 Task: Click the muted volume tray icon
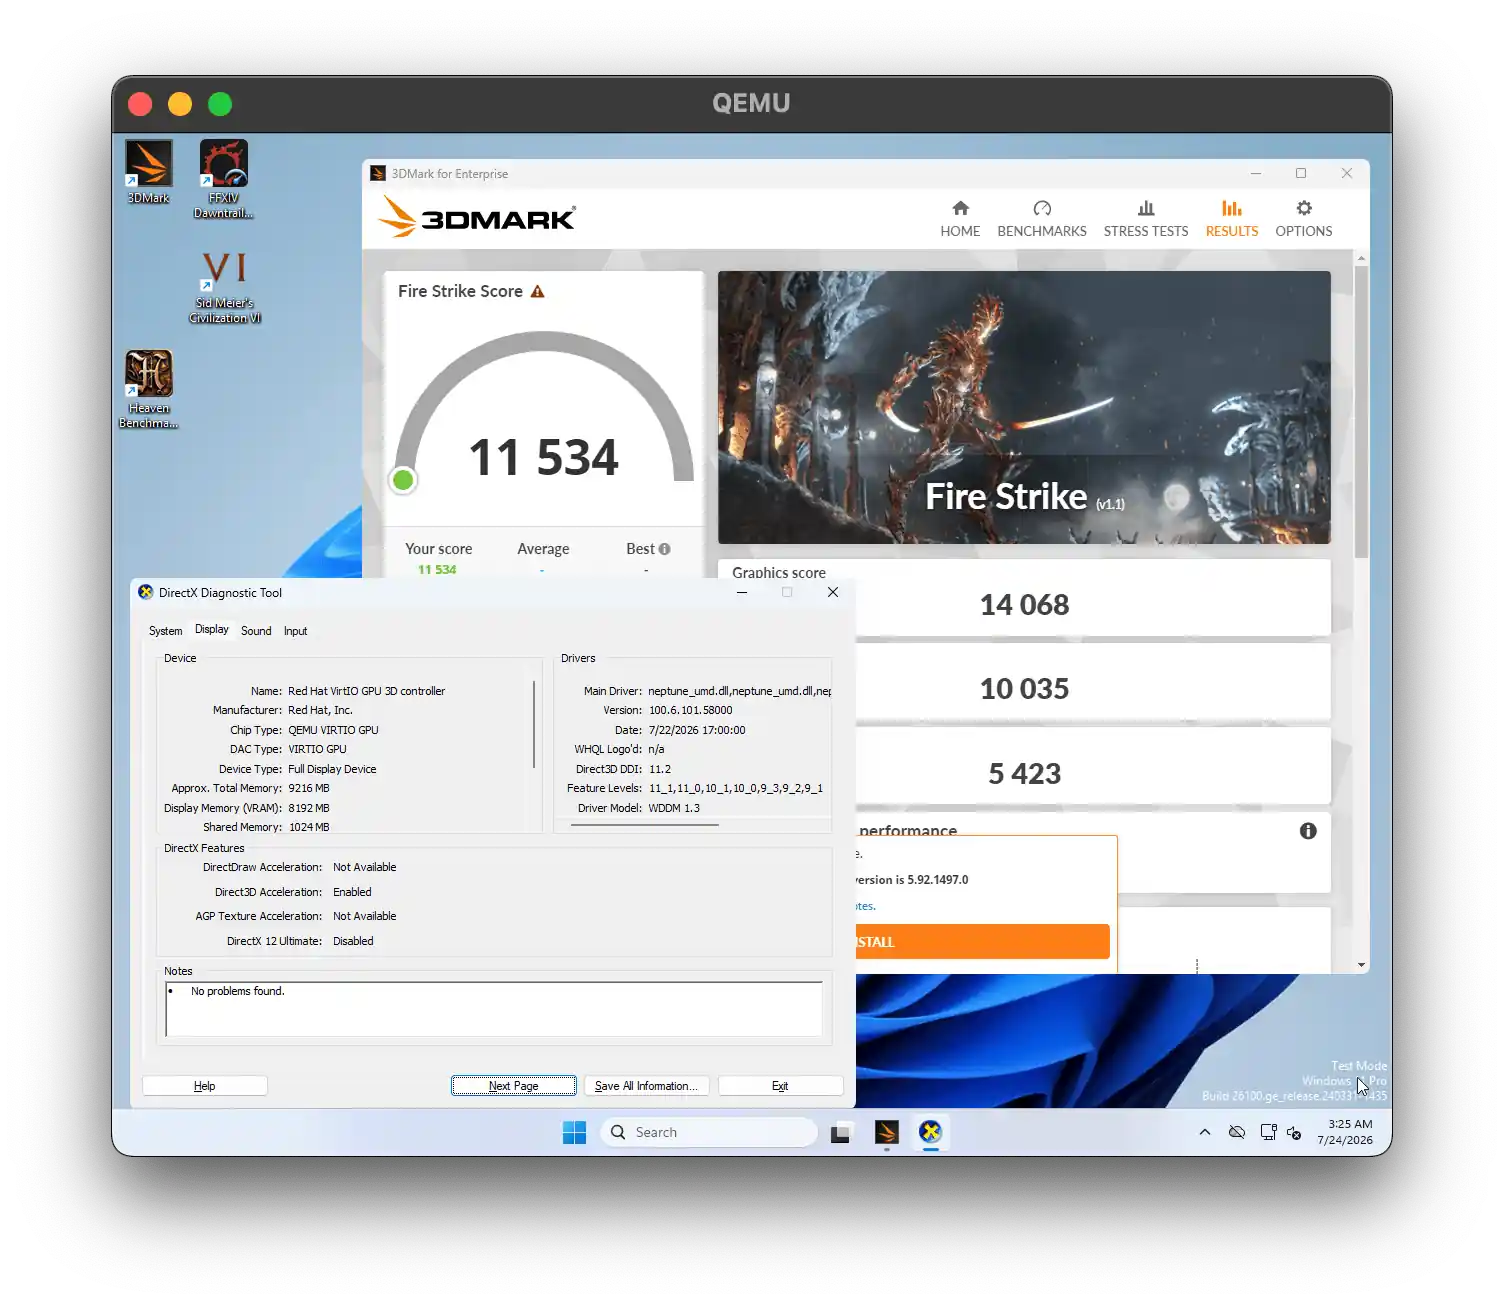tap(1294, 1133)
